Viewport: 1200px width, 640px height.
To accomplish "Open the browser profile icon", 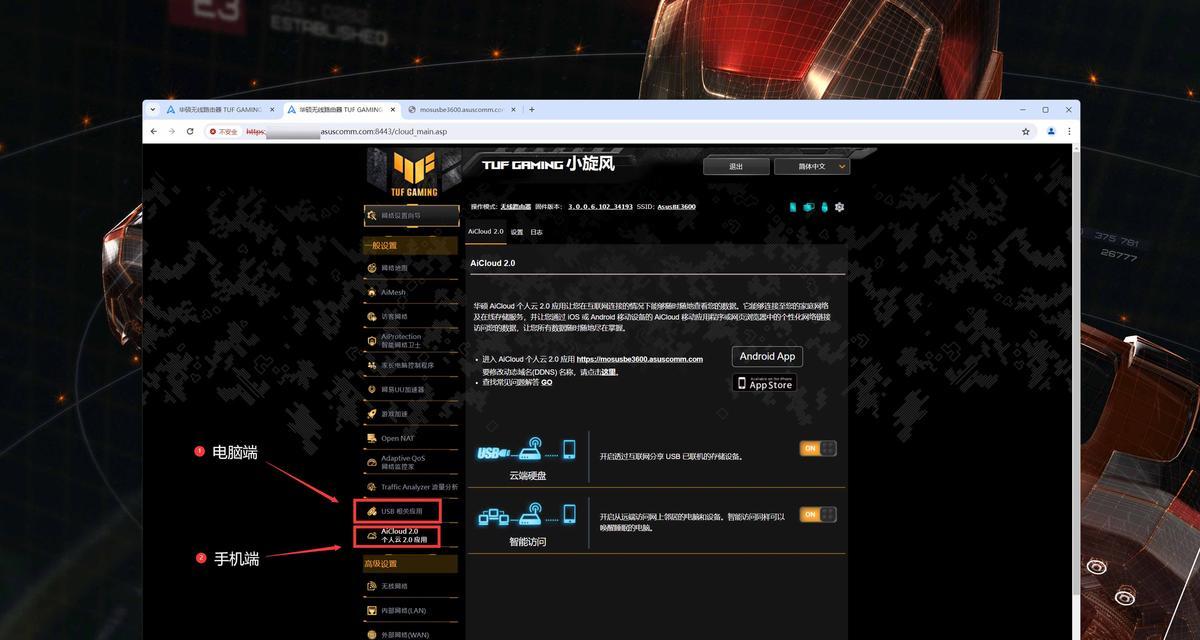I will click(1051, 131).
